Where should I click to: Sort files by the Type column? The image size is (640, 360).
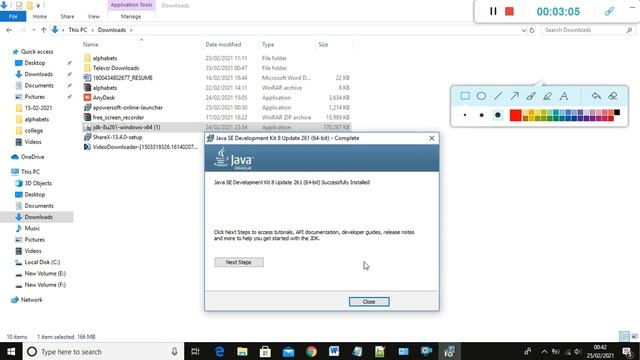[x=268, y=44]
